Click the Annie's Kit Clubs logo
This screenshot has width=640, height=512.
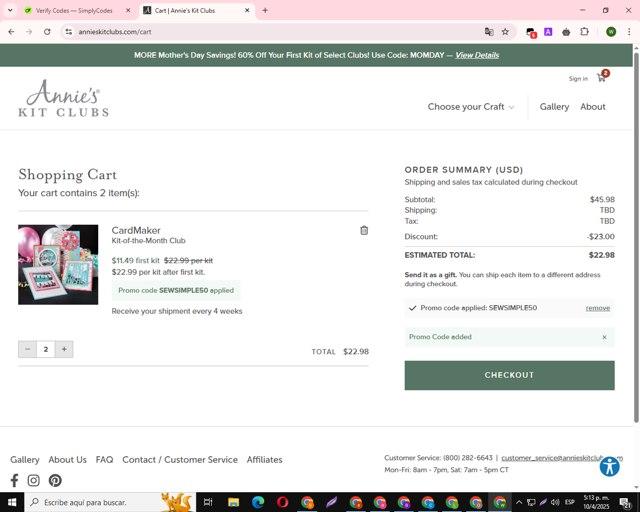(x=64, y=98)
